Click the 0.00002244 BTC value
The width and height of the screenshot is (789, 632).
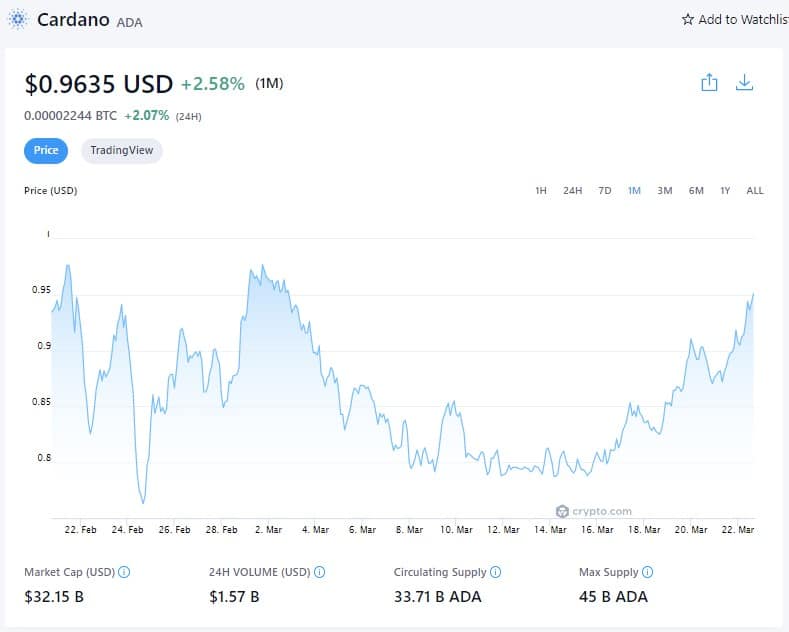pyautogui.click(x=70, y=116)
